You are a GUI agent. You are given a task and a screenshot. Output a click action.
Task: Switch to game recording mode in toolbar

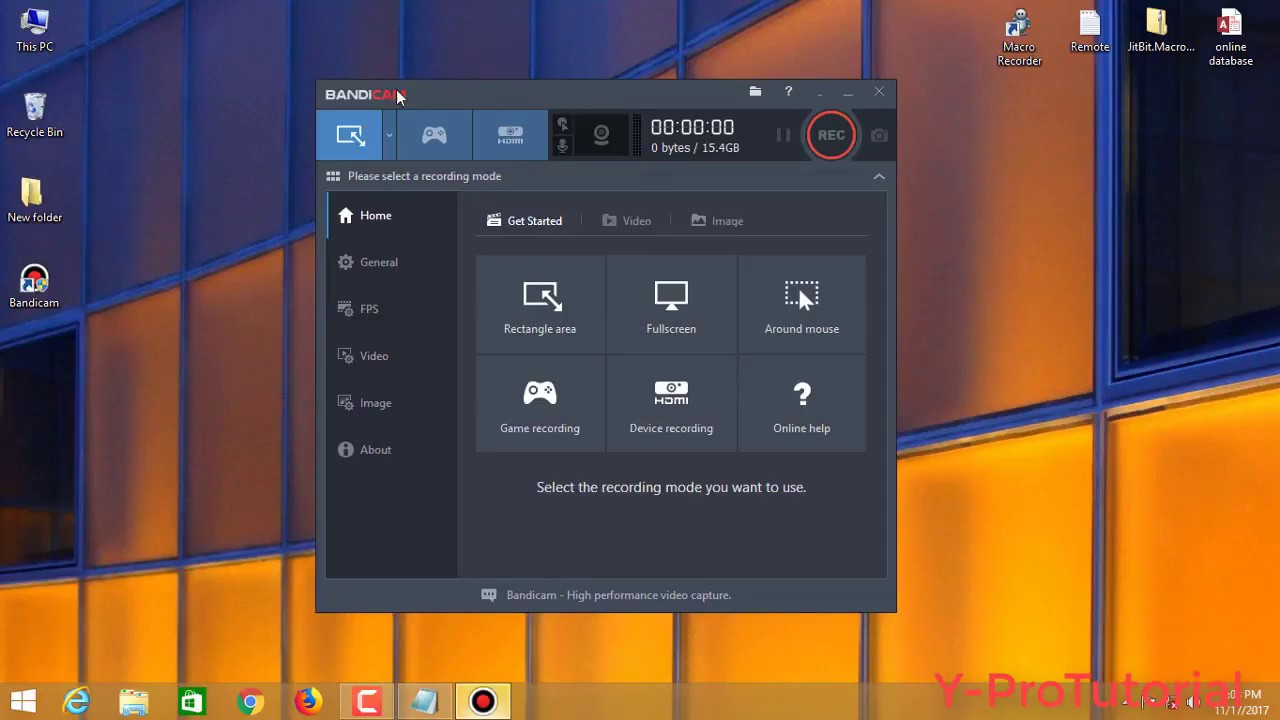(x=434, y=135)
